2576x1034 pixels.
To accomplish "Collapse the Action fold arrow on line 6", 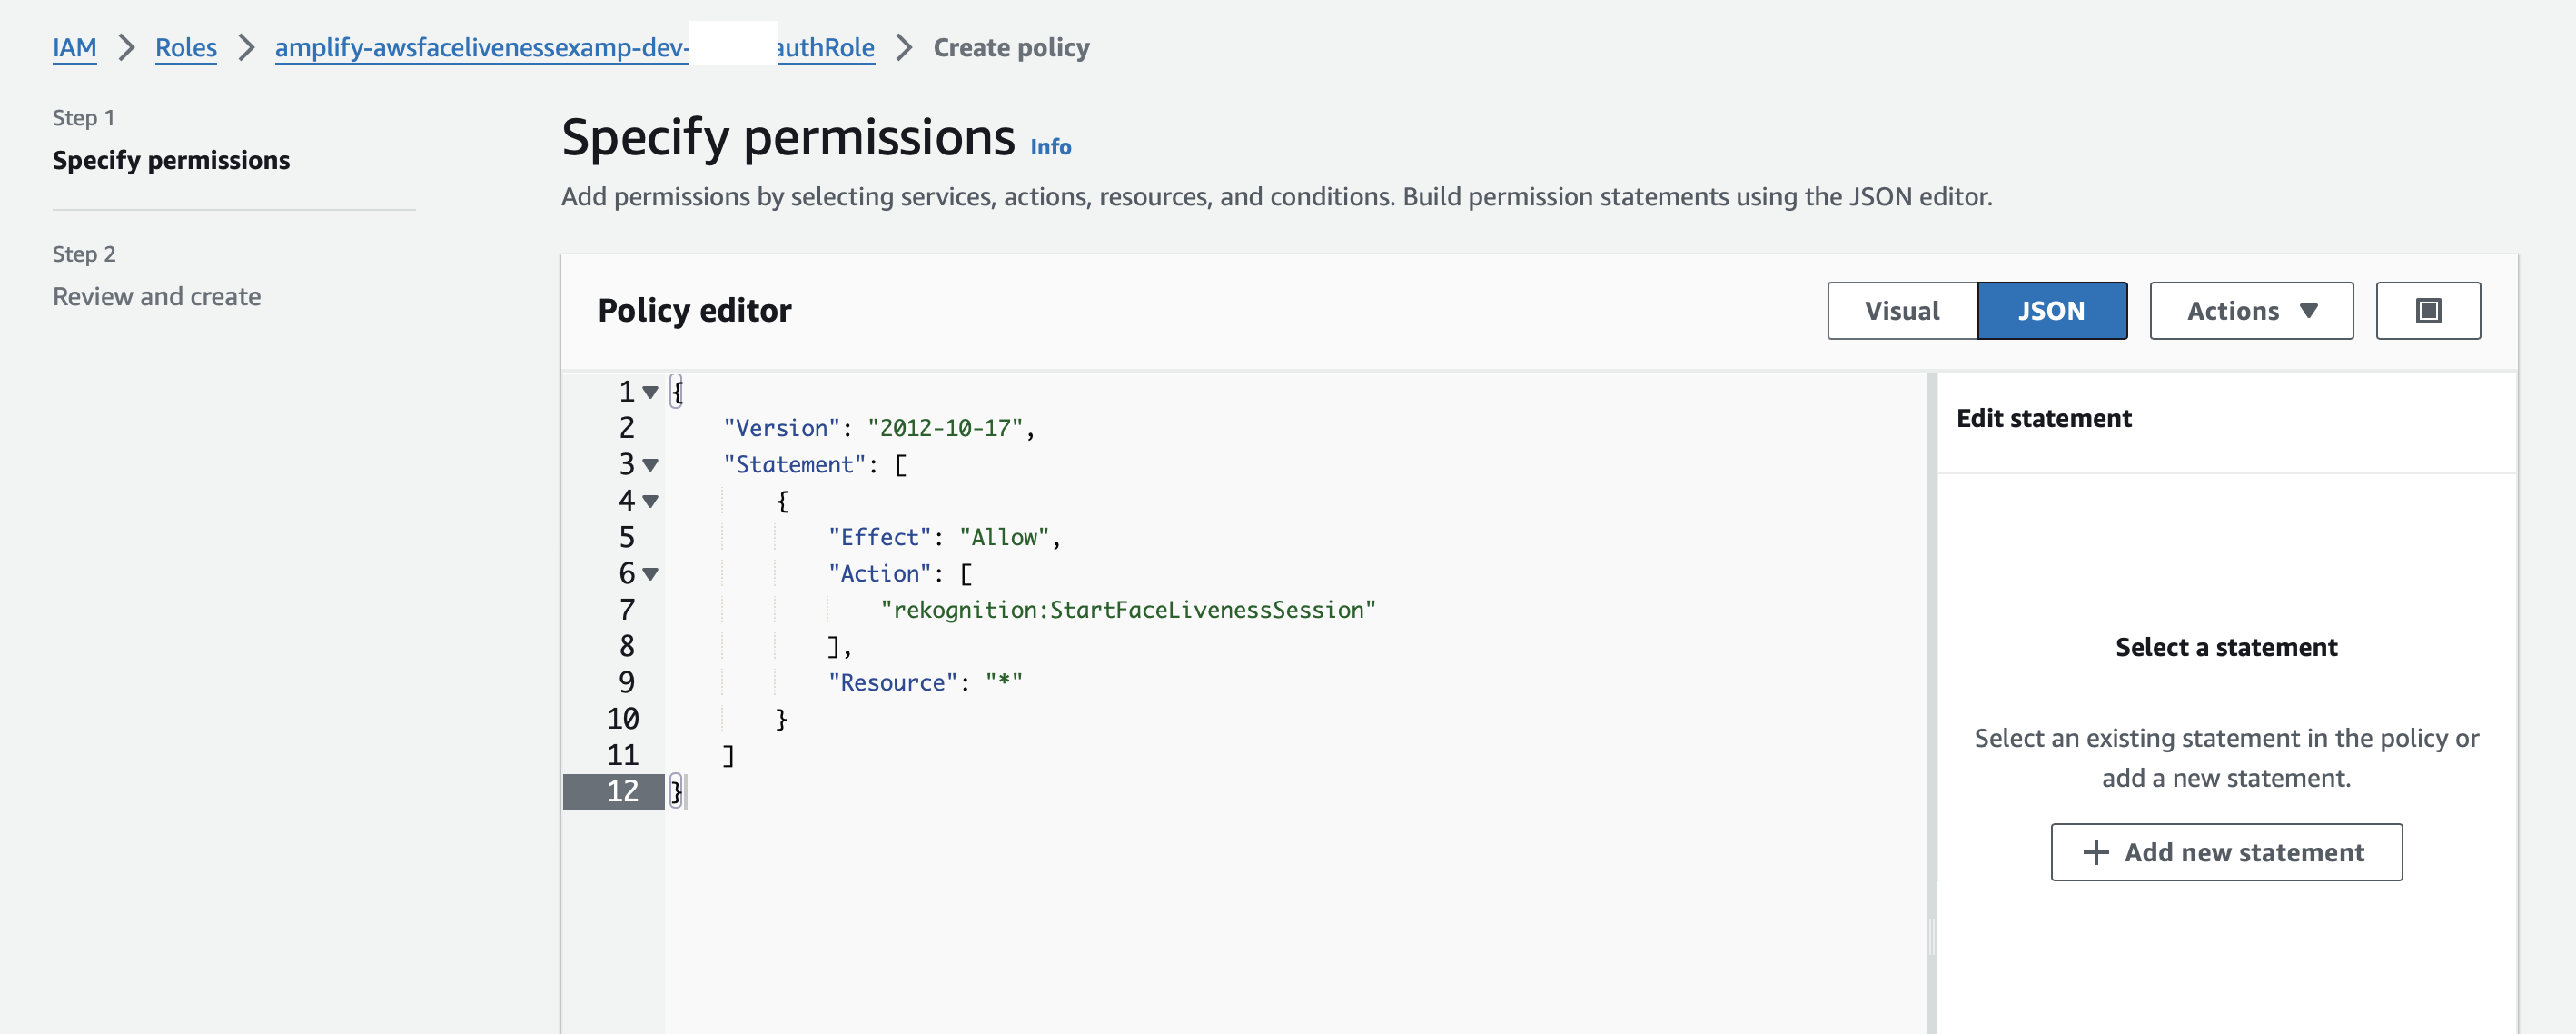I will tap(650, 574).
